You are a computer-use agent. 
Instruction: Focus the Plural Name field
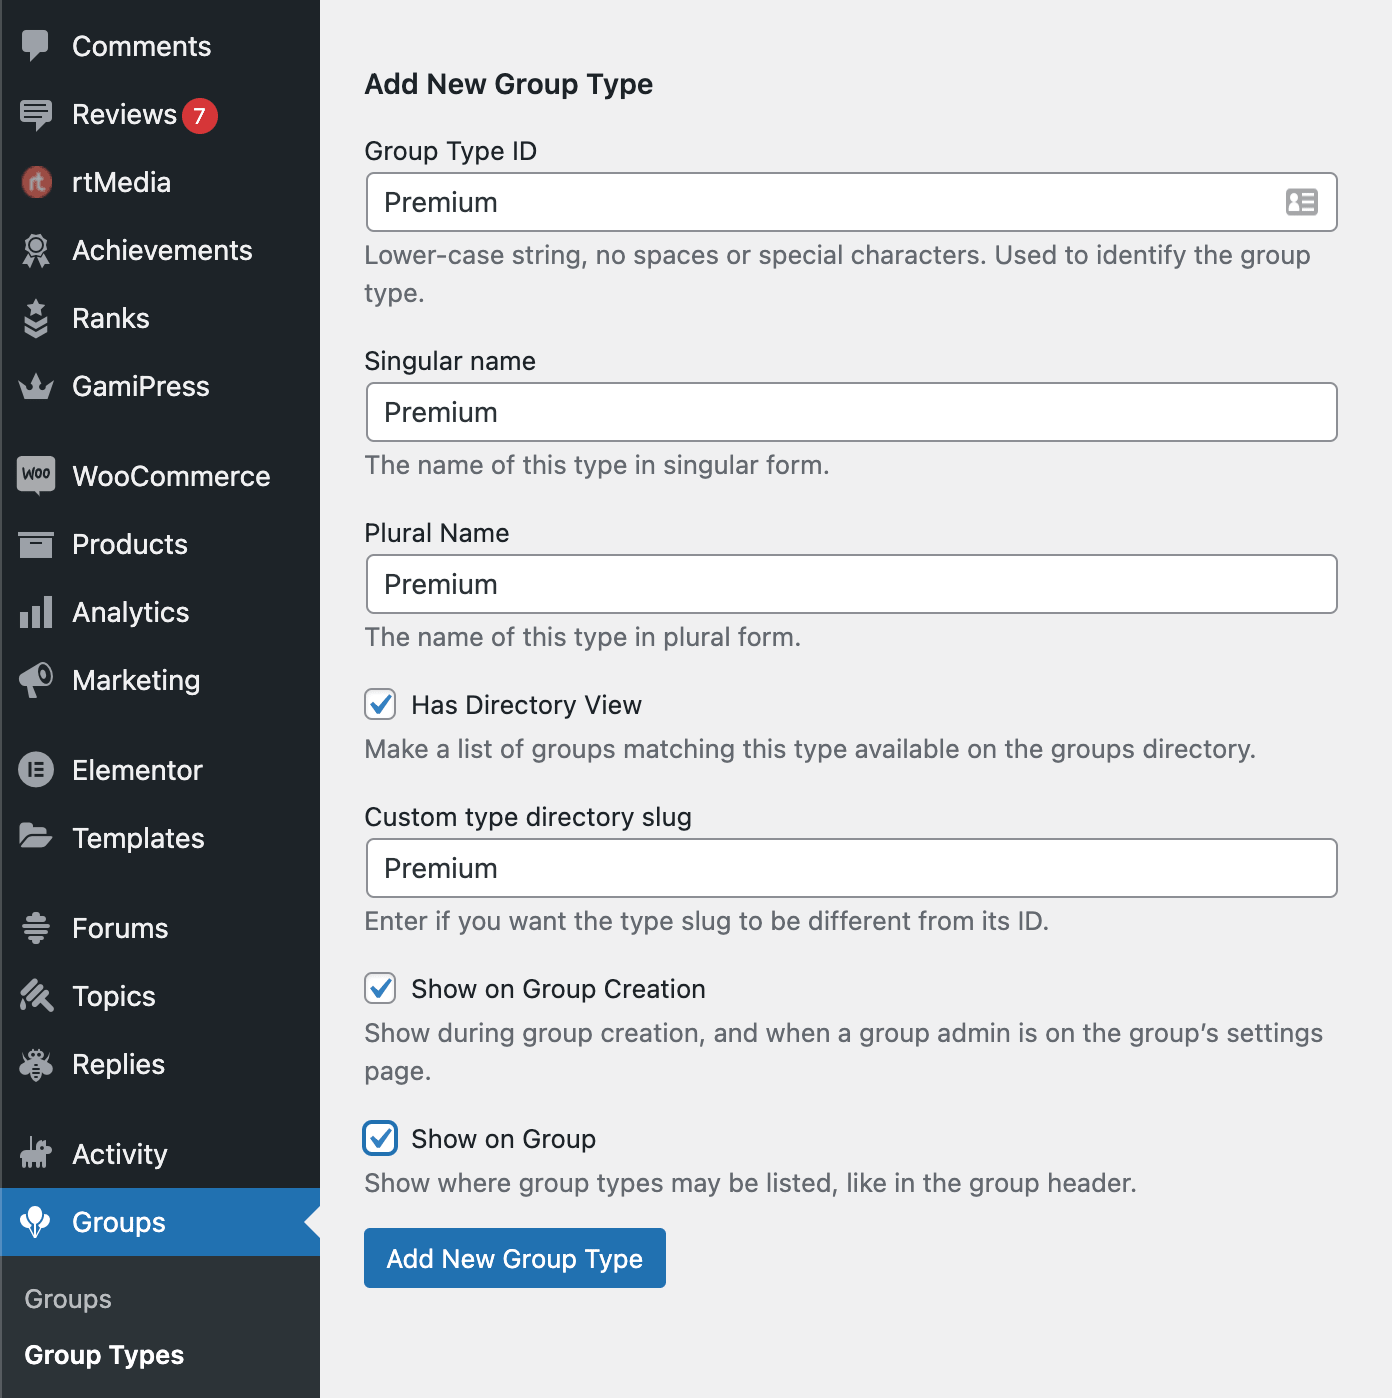click(x=851, y=584)
